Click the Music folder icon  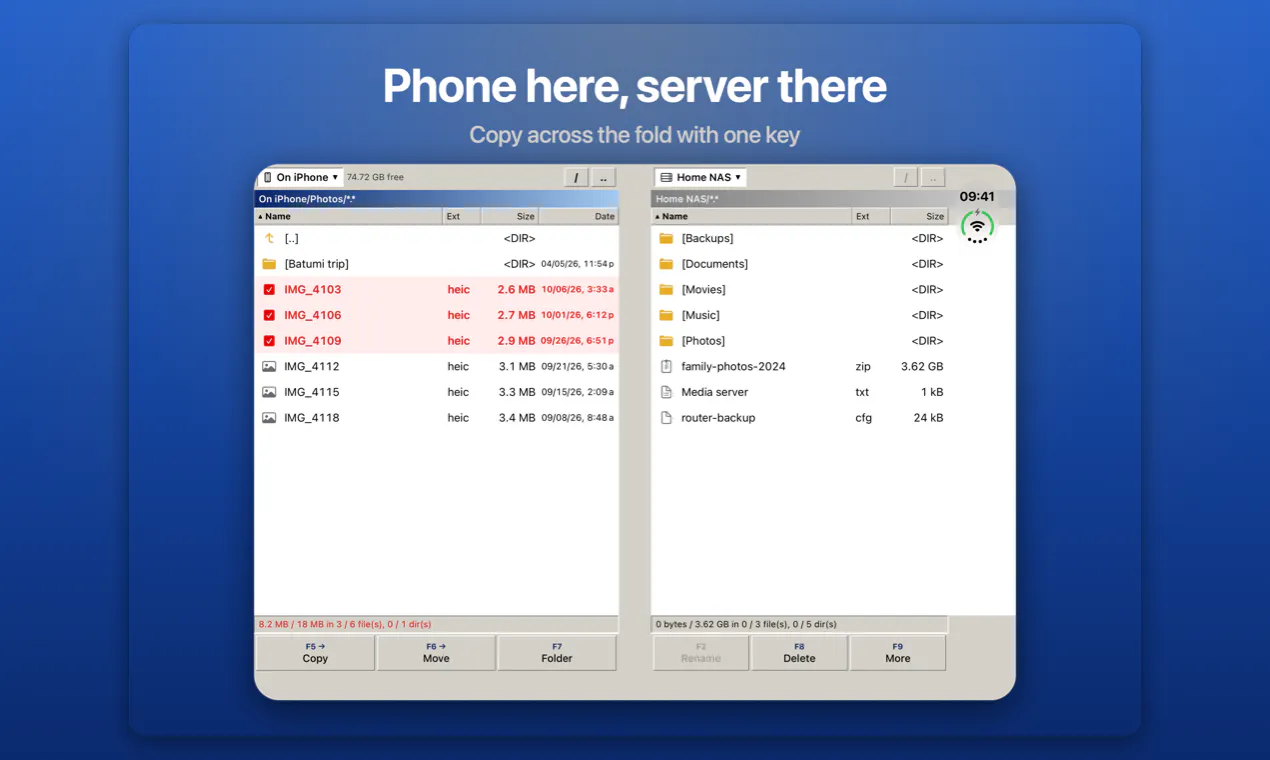pyautogui.click(x=666, y=315)
